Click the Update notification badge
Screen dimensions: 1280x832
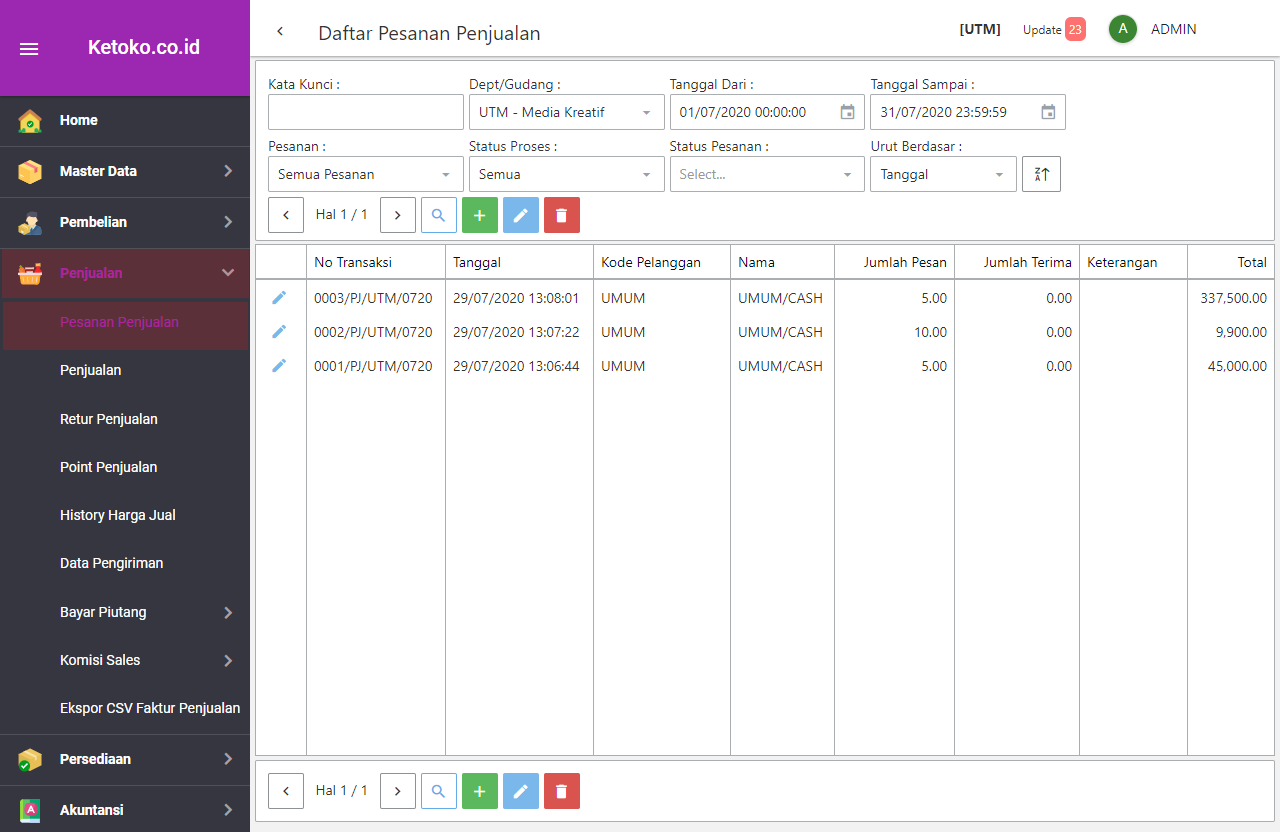[1074, 30]
